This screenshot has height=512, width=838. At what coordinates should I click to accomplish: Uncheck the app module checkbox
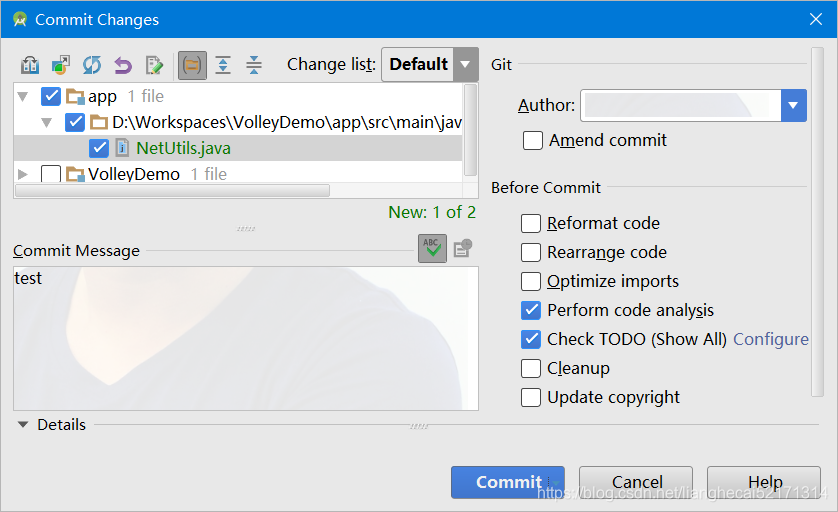click(51, 97)
